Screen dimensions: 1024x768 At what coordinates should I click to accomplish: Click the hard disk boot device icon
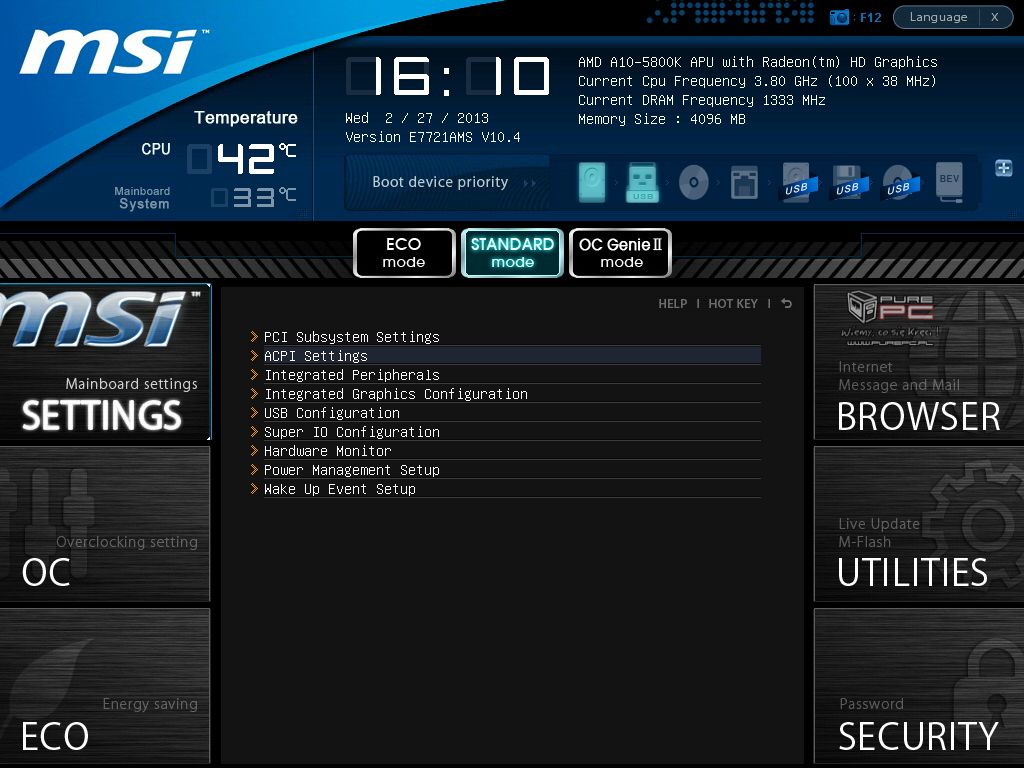click(592, 183)
